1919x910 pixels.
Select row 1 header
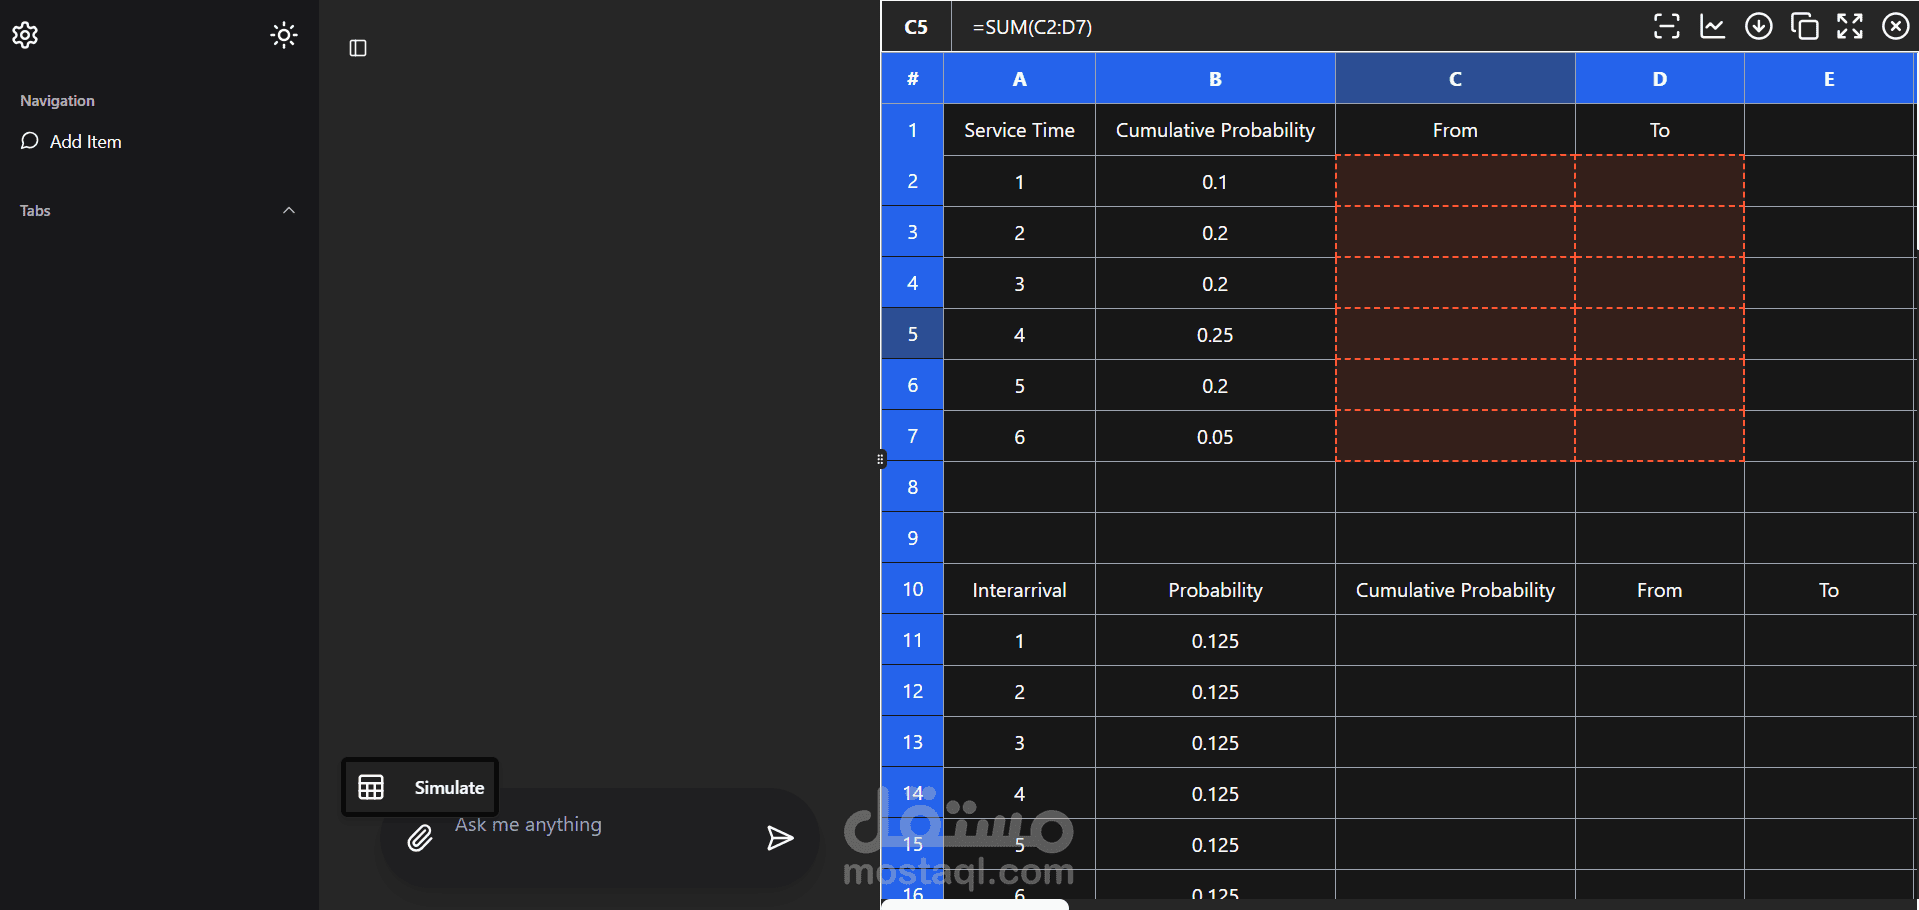coord(912,130)
